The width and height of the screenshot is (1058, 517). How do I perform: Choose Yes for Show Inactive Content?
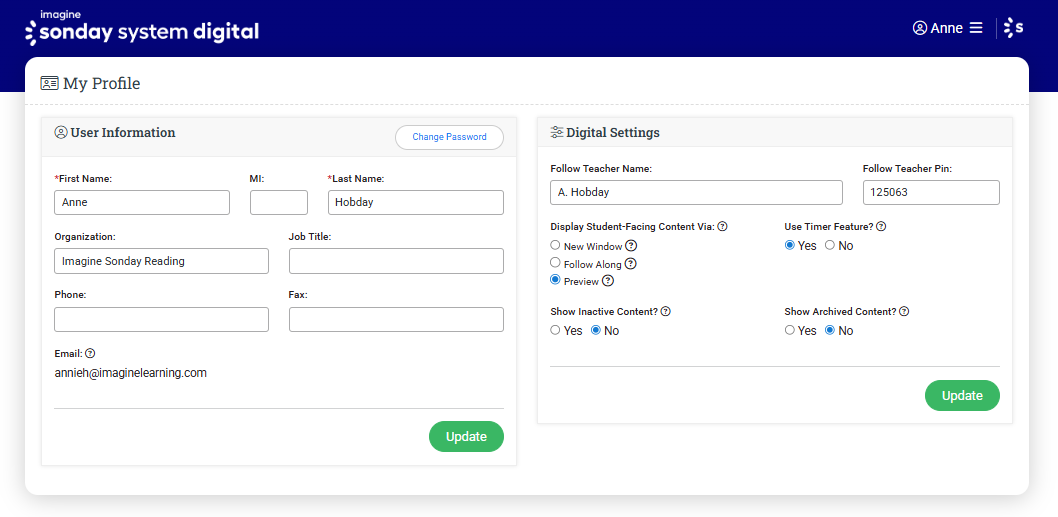(556, 330)
